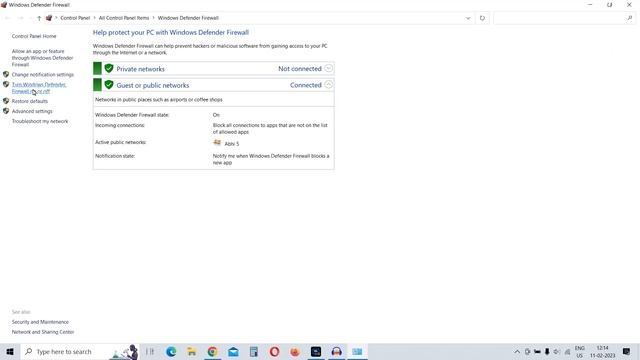Open Firefox from taskbar
This screenshot has height=360, width=640.
[x=295, y=351]
